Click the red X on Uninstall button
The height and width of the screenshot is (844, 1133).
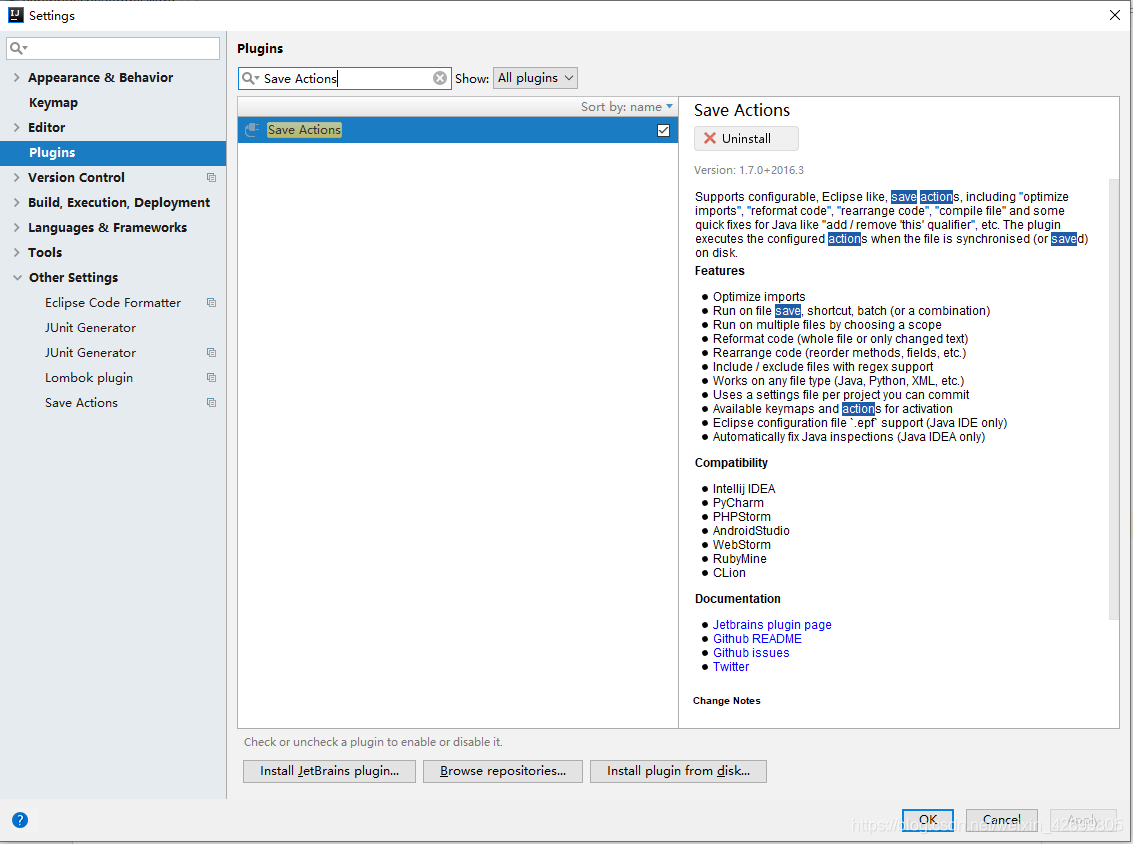point(710,138)
